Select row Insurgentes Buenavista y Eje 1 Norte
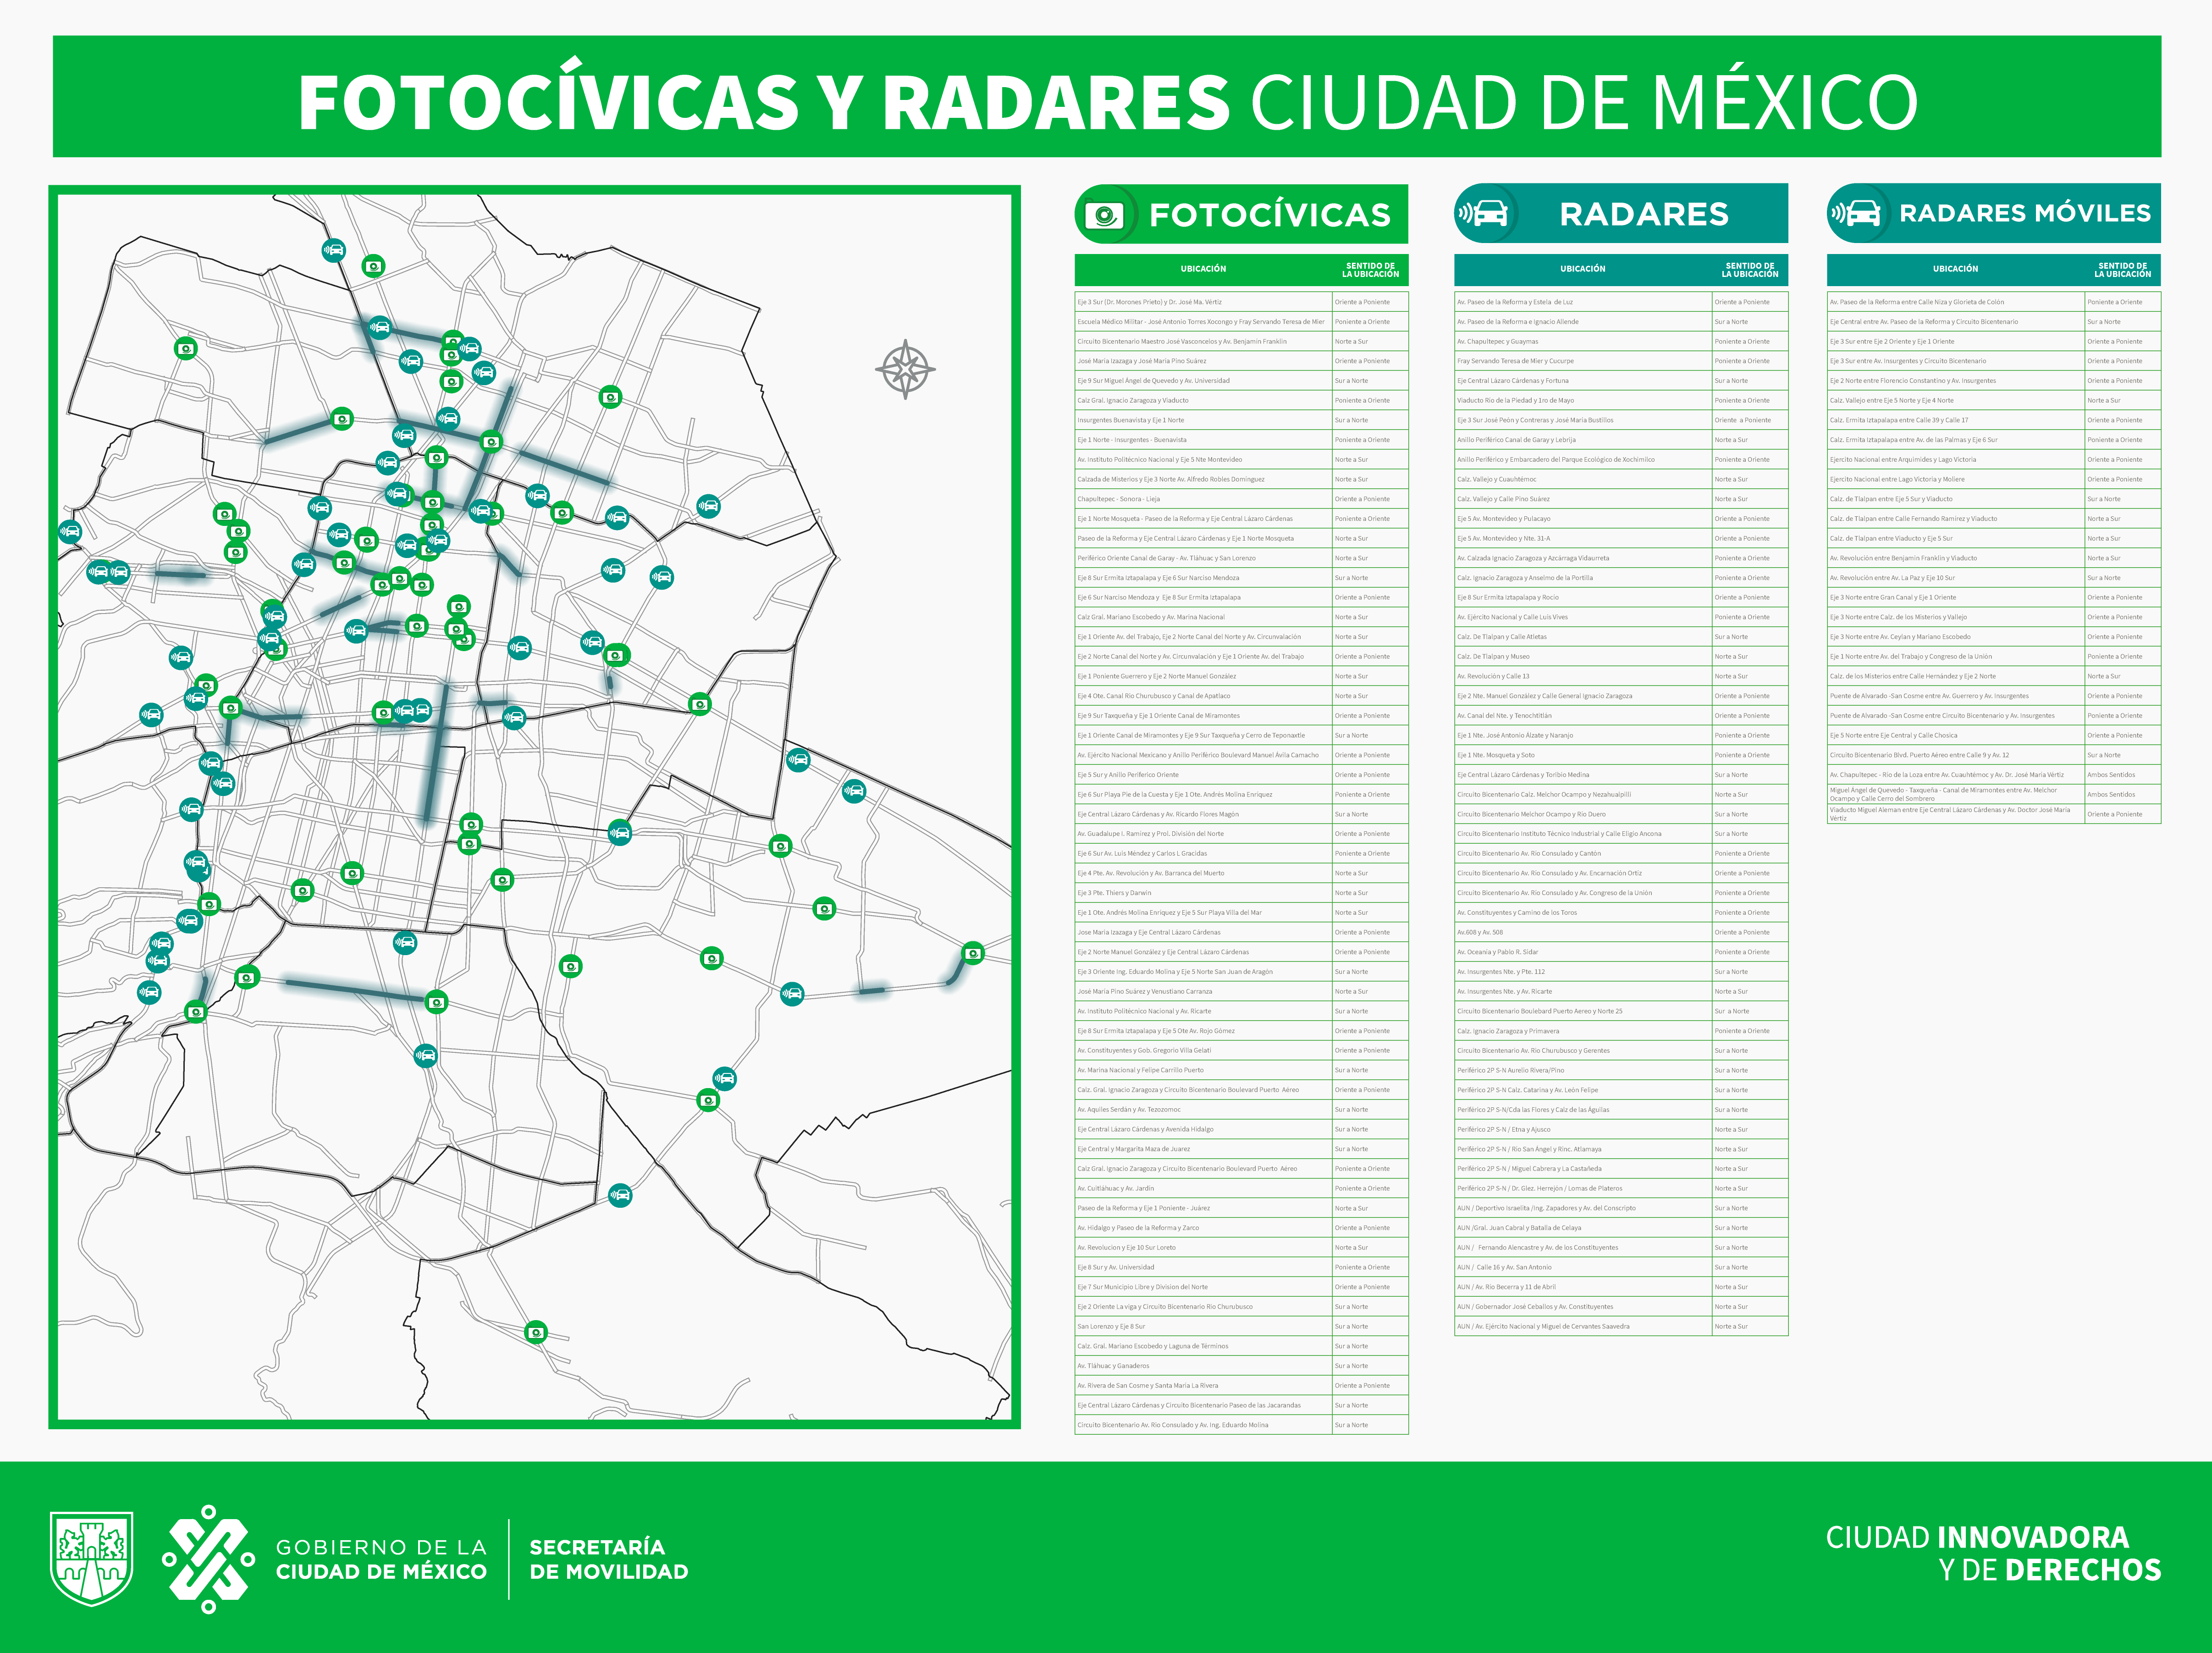The width and height of the screenshot is (2212, 1653). [x=1241, y=420]
